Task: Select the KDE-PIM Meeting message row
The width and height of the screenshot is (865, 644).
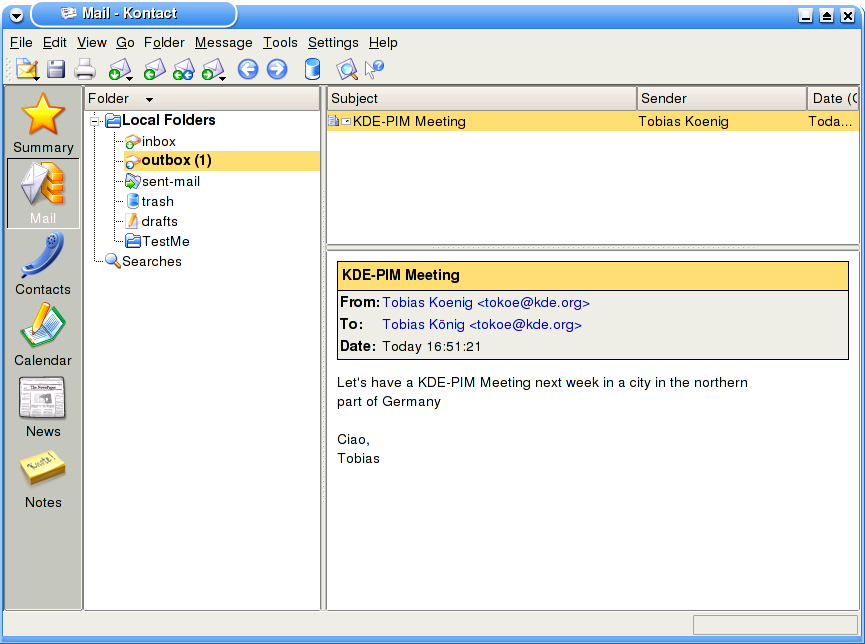Action: click(593, 121)
